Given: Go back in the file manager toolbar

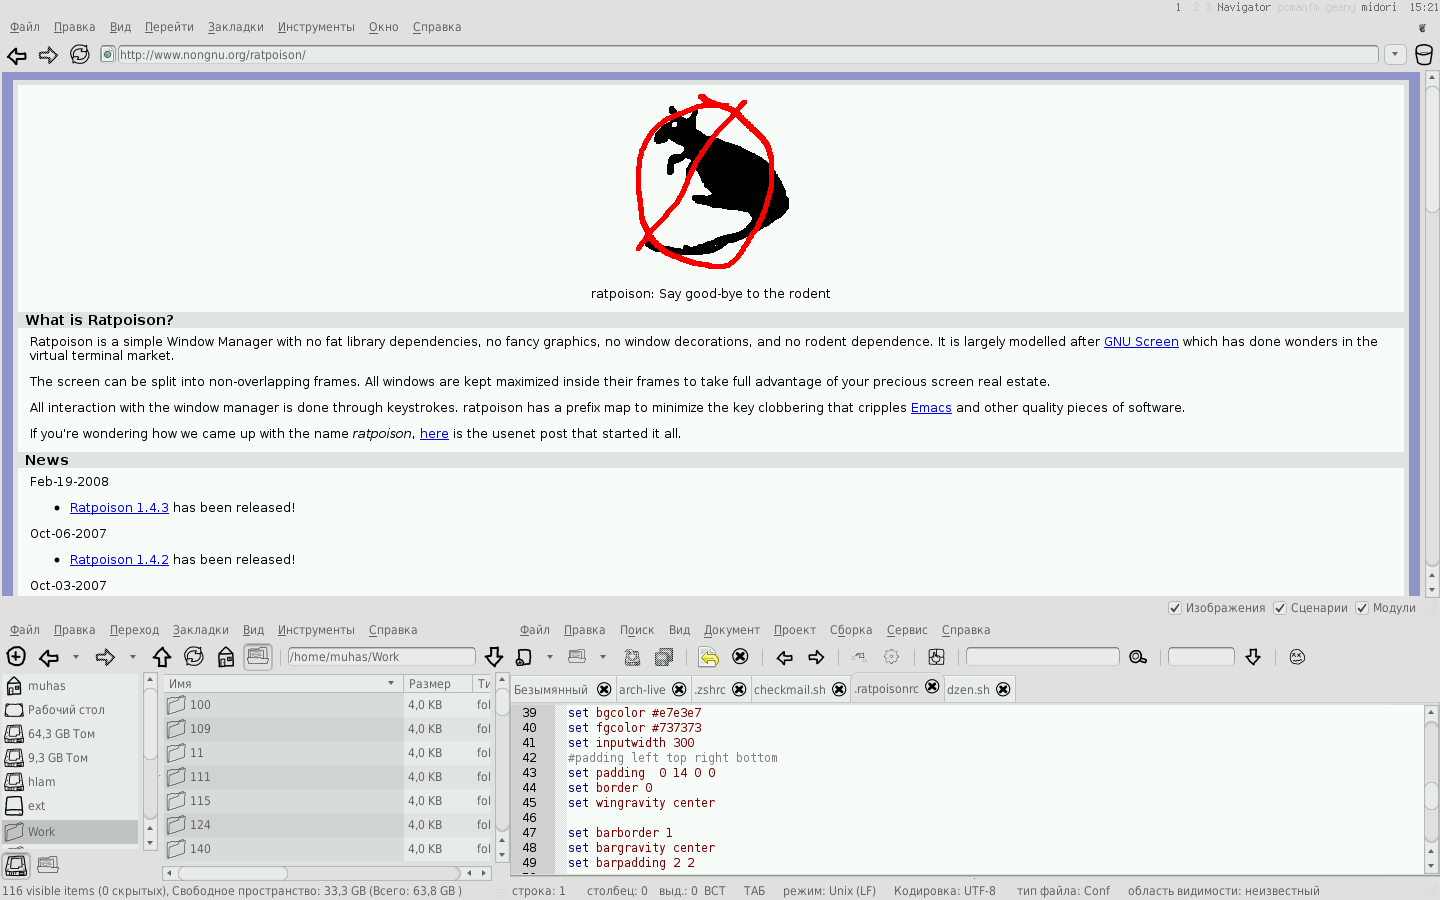Looking at the screenshot, I should [48, 657].
